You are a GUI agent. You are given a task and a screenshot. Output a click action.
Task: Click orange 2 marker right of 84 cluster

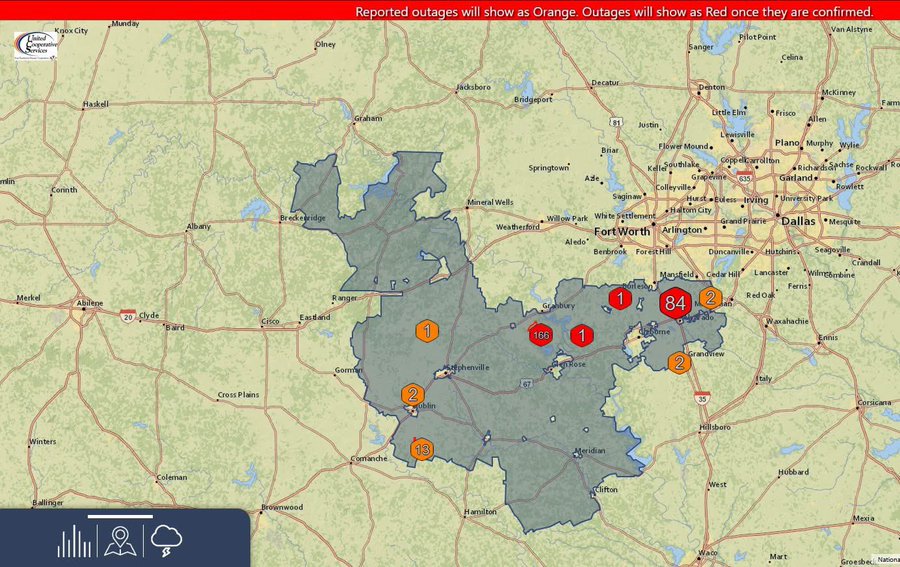click(710, 297)
